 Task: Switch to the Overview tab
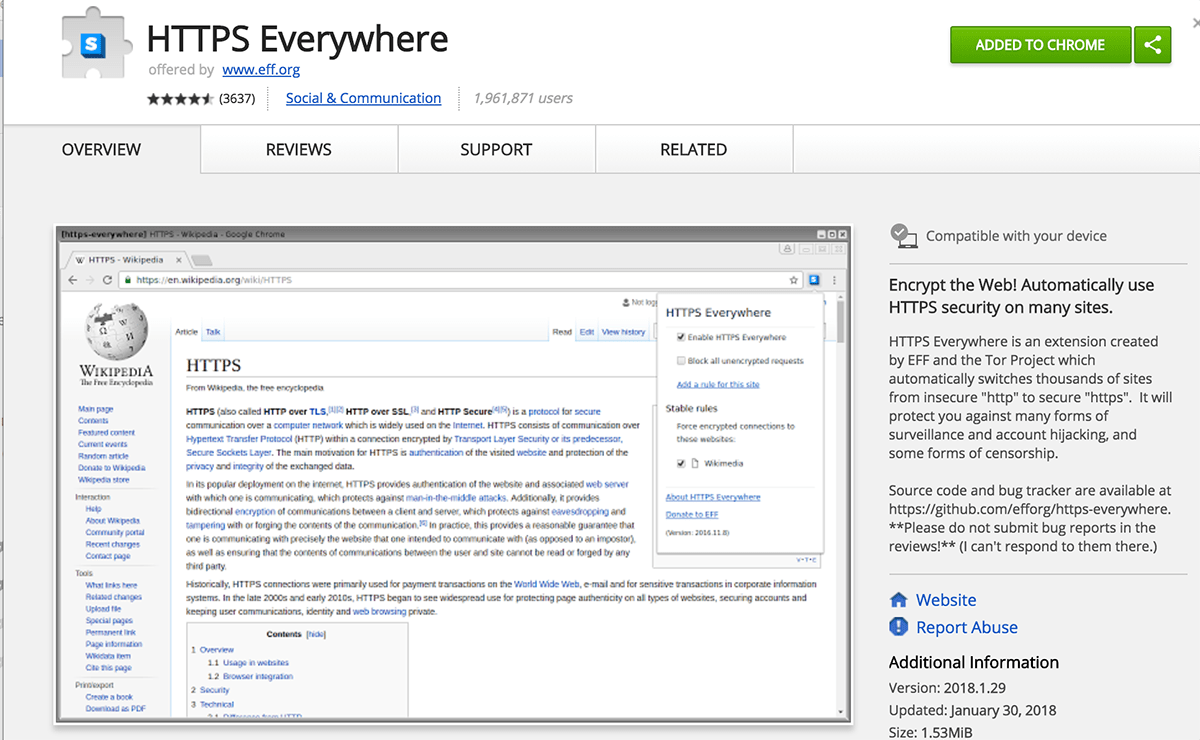(x=101, y=150)
